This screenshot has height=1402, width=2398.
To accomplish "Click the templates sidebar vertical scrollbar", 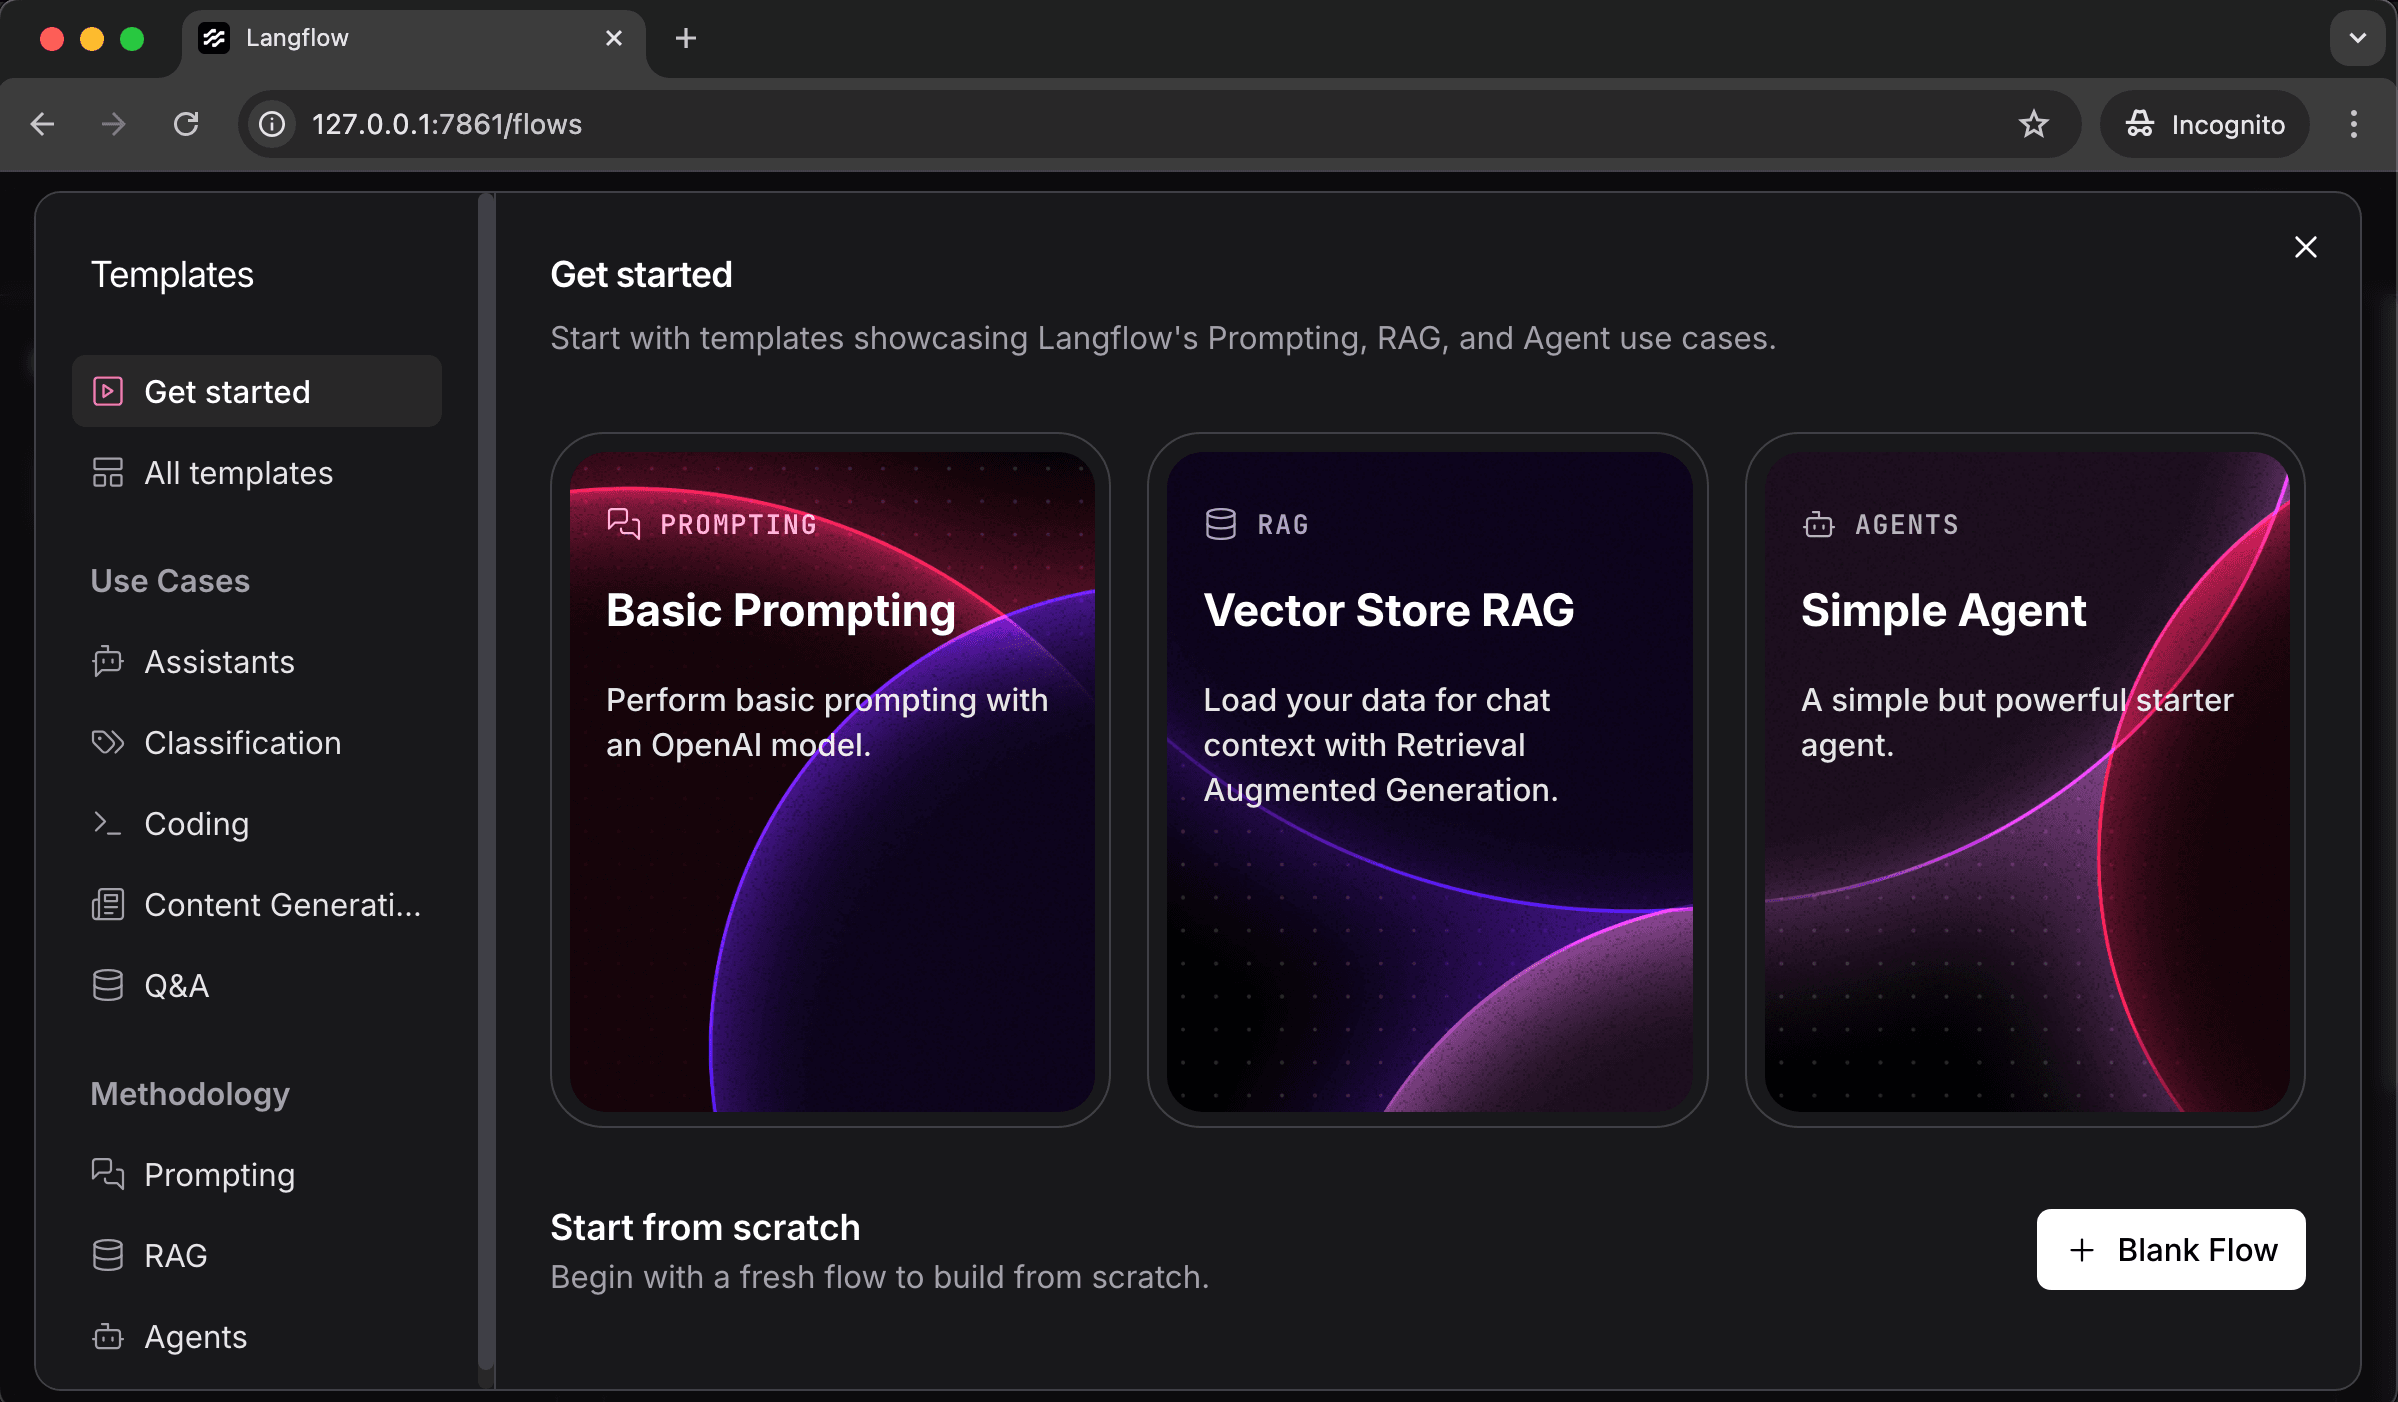I will click(x=486, y=780).
